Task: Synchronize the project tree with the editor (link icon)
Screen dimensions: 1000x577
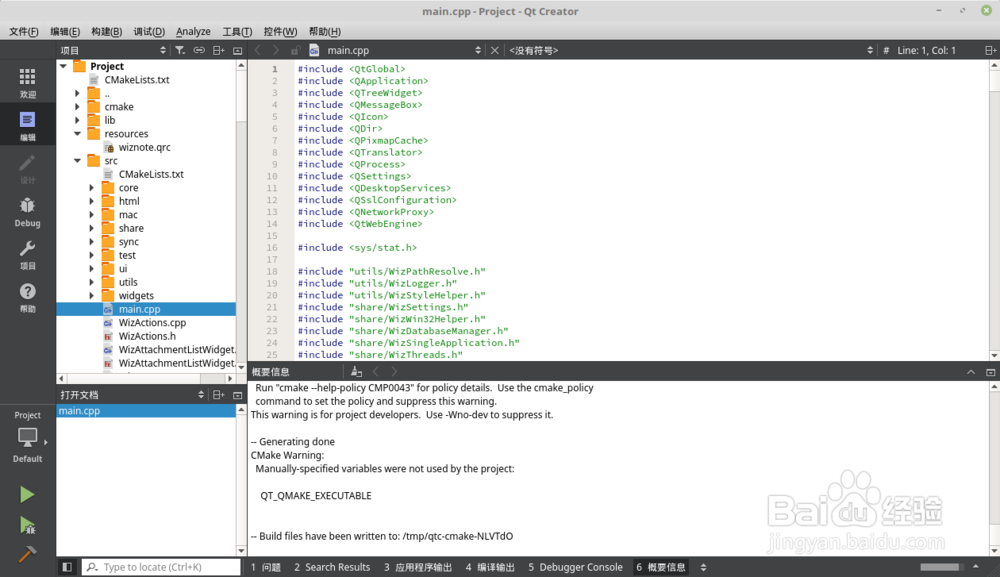Action: click(199, 50)
